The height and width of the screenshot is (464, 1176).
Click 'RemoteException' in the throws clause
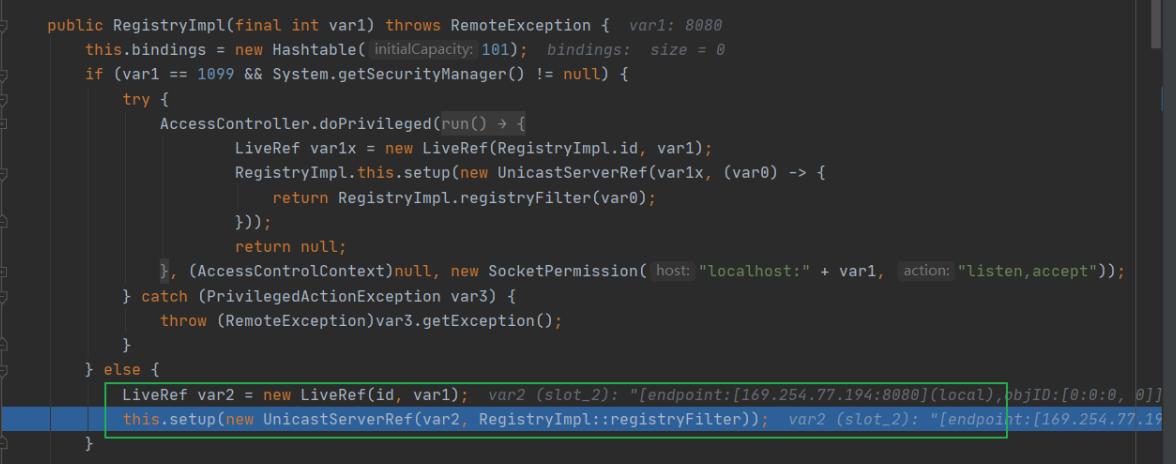[x=520, y=25]
